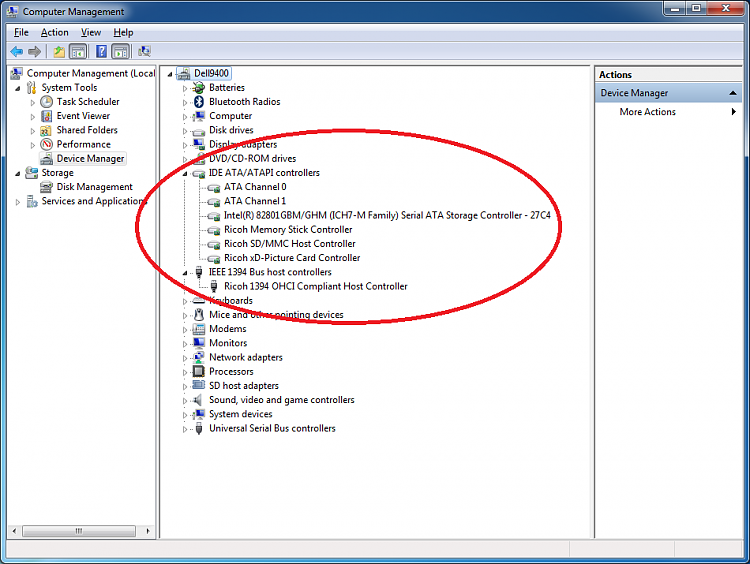The image size is (750, 564).
Task: Expand Universal Serial Bus controllers
Action: [x=185, y=430]
